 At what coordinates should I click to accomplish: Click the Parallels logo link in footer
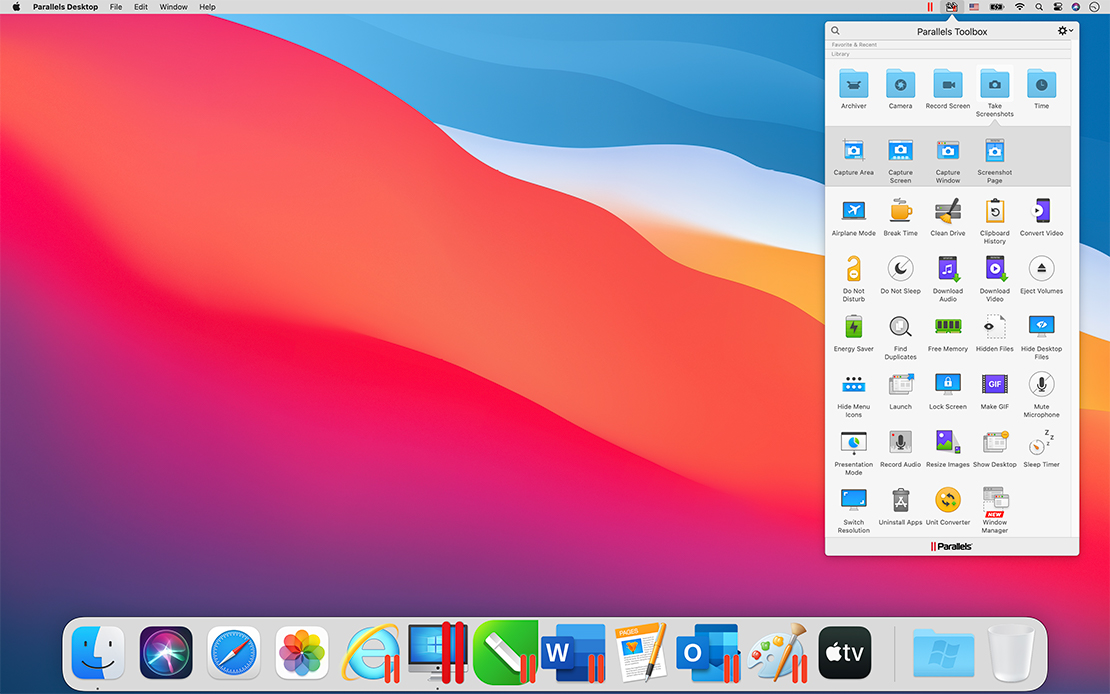click(951, 546)
